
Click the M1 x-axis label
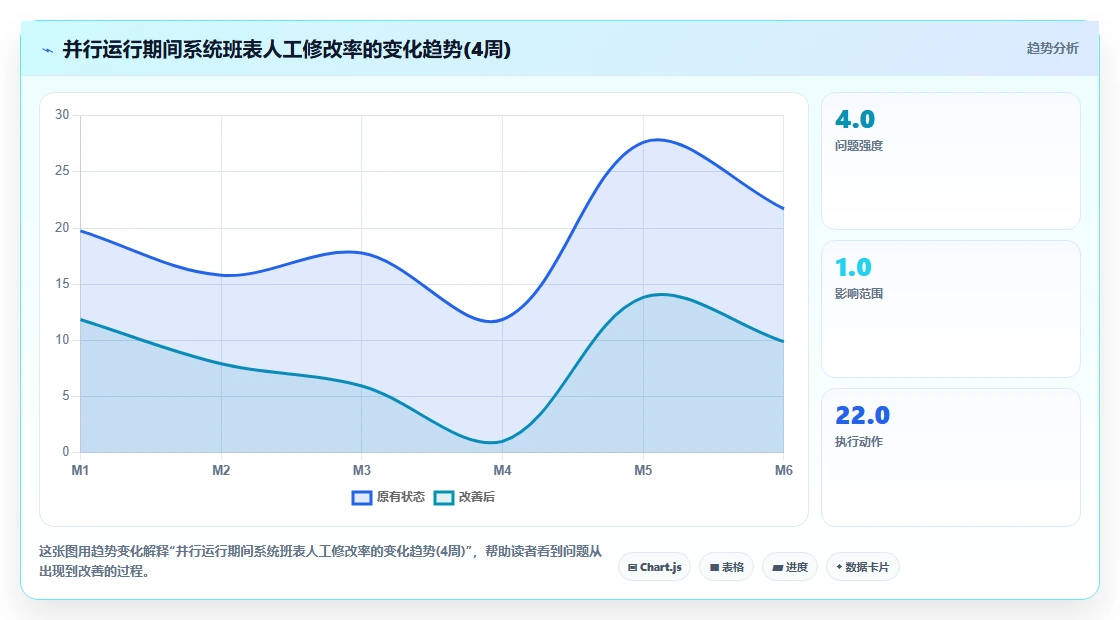[x=80, y=470]
